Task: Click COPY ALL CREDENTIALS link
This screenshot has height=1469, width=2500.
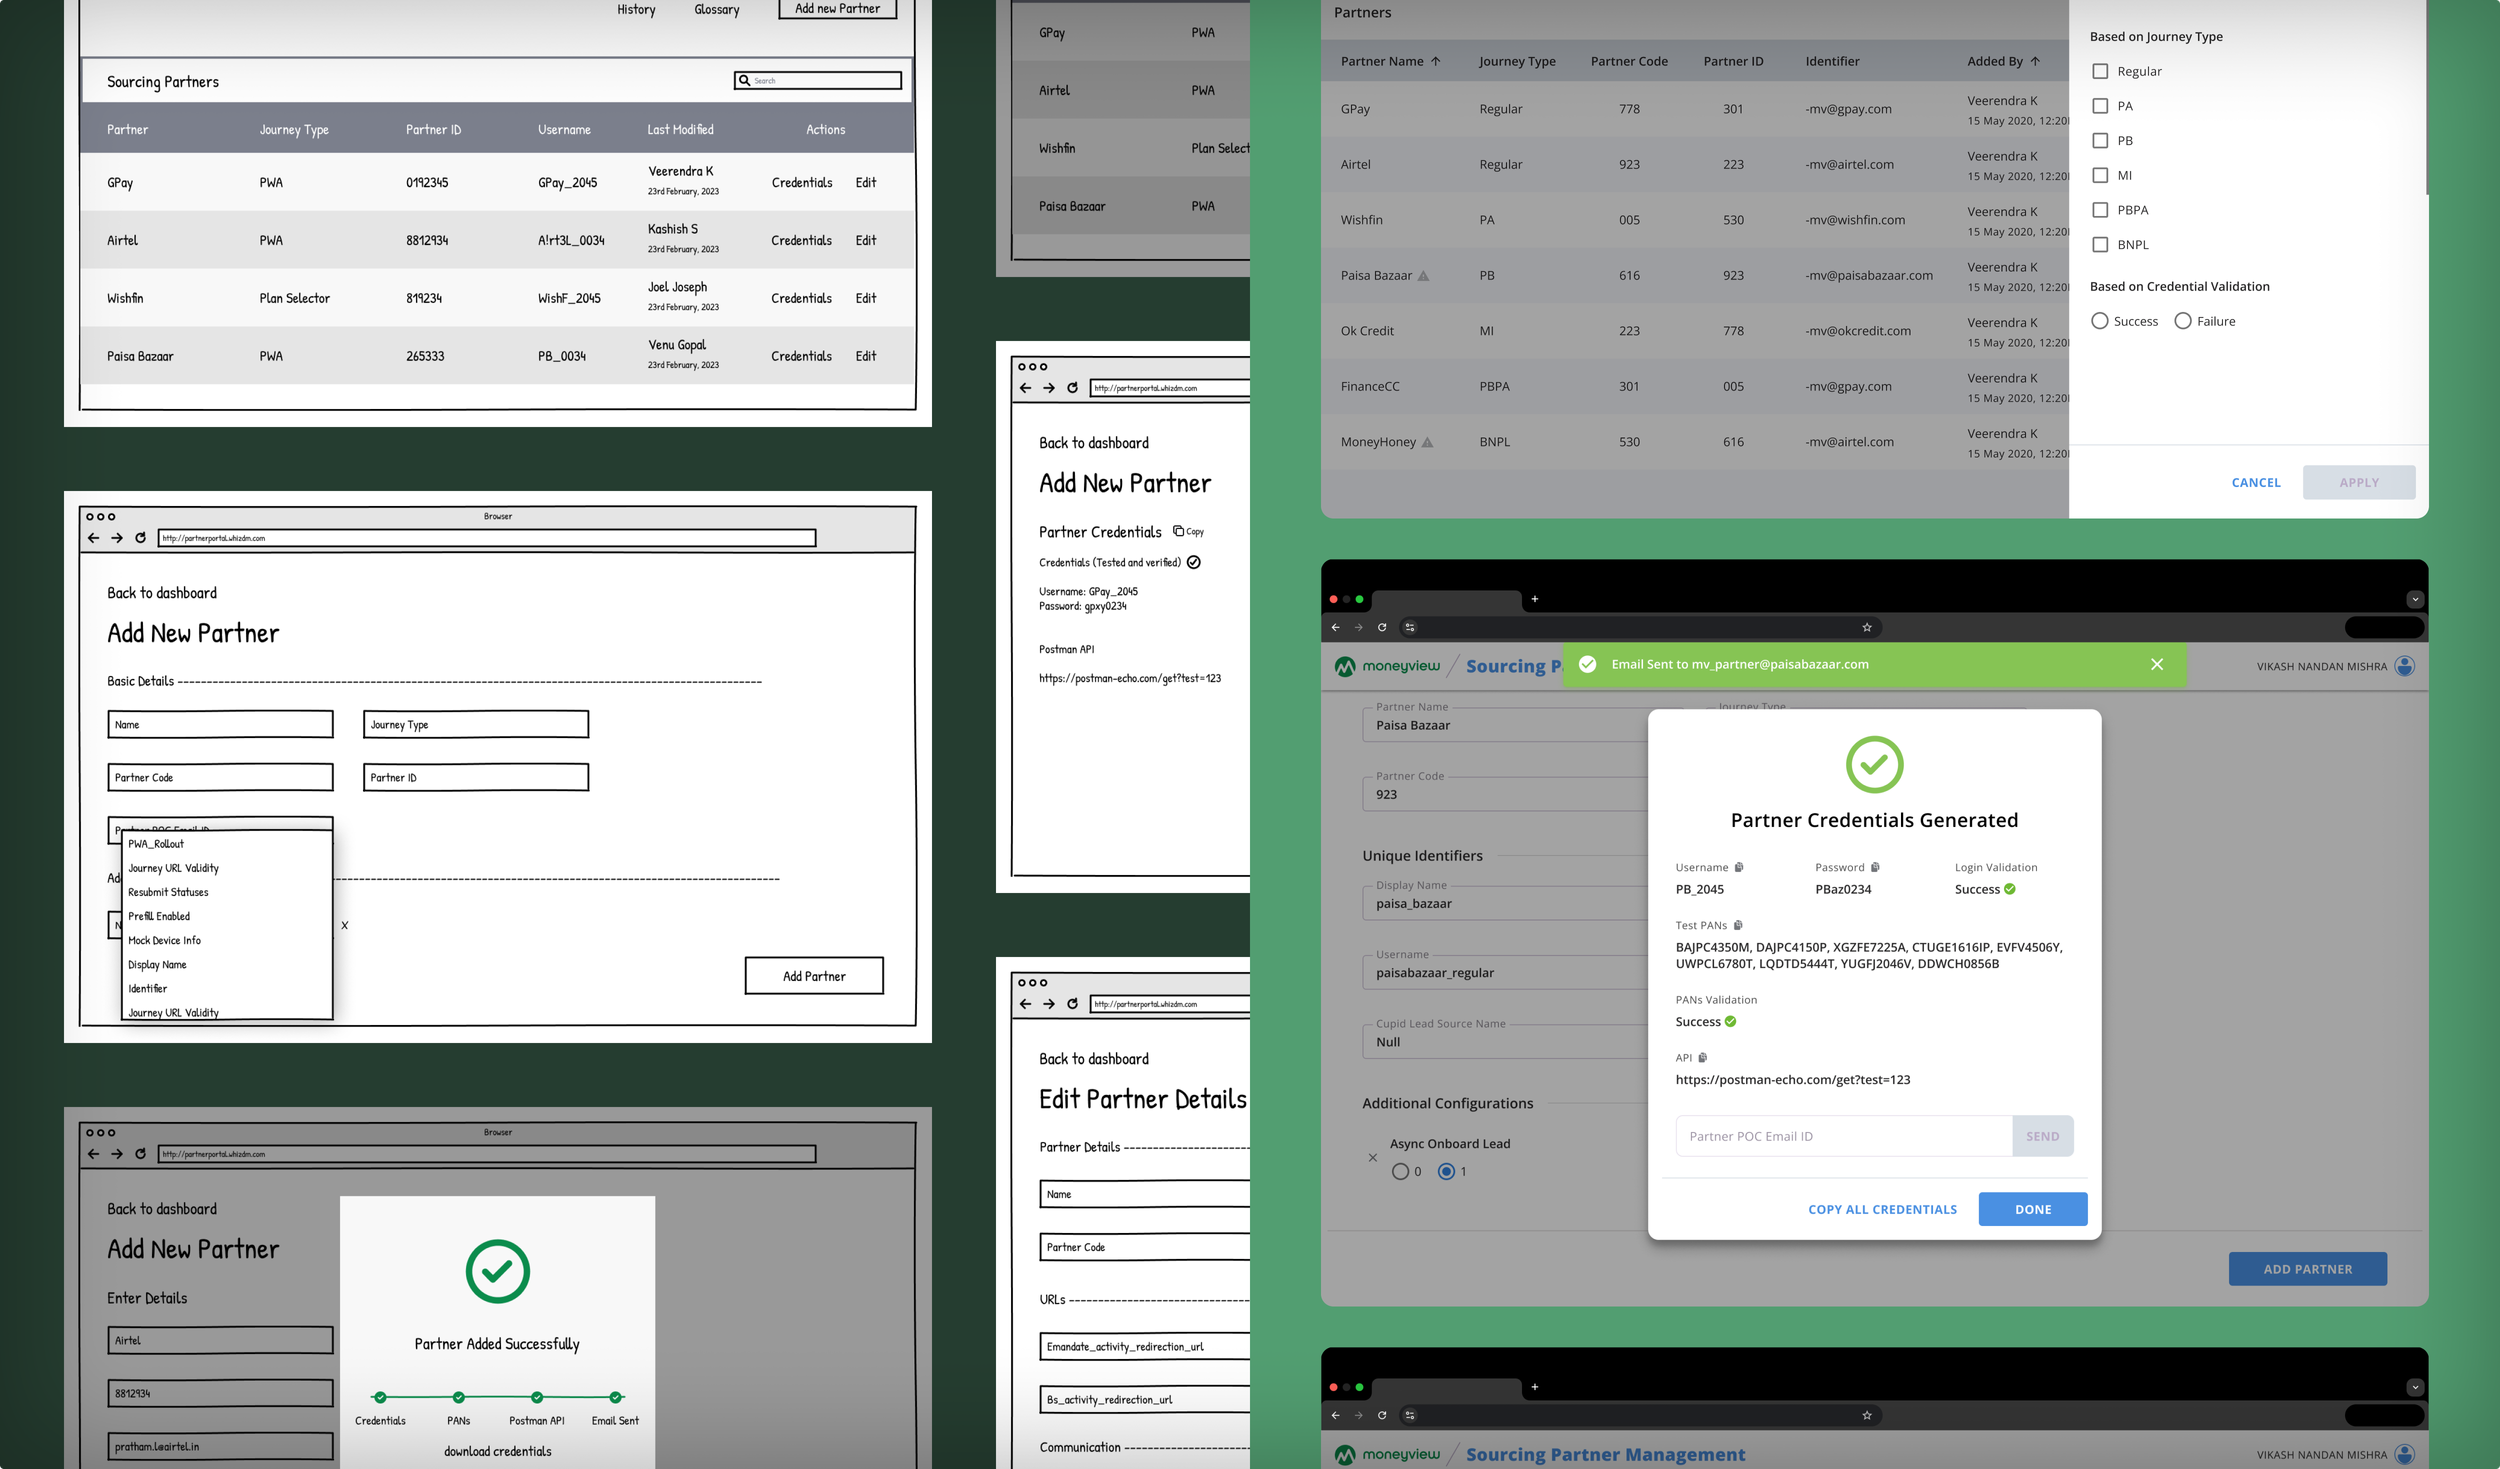Action: pos(1882,1209)
